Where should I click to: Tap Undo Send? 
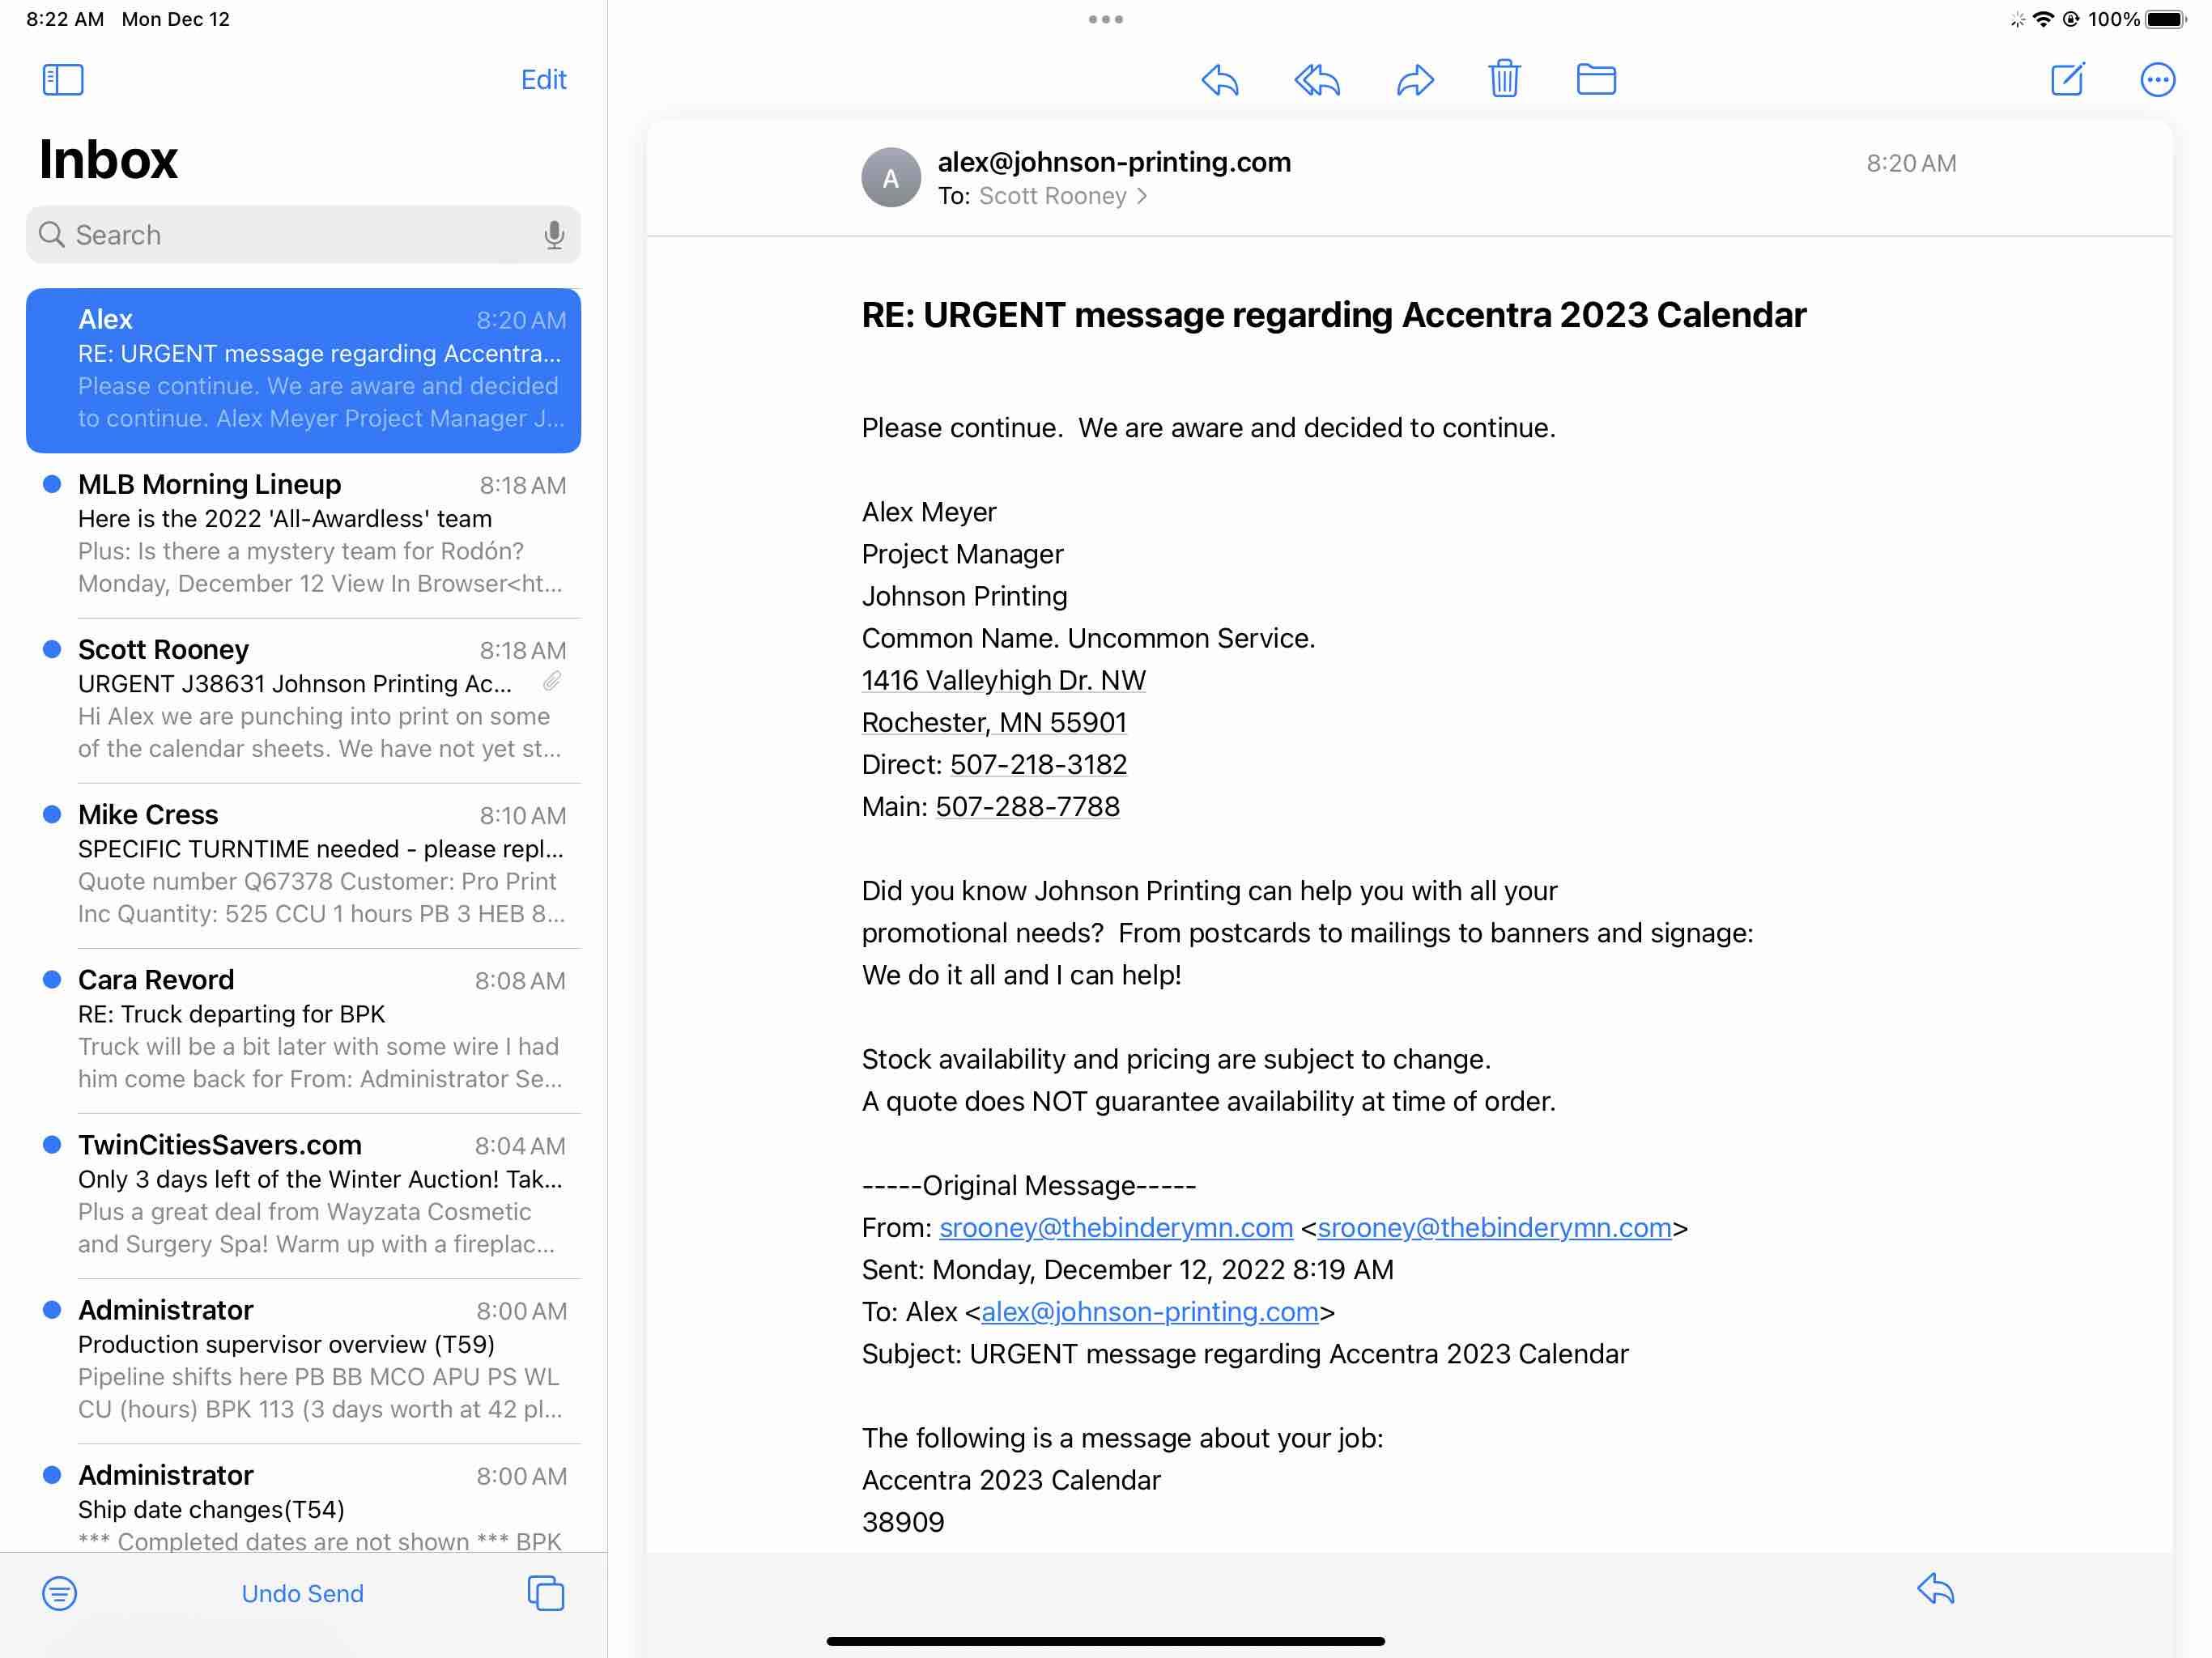click(302, 1592)
